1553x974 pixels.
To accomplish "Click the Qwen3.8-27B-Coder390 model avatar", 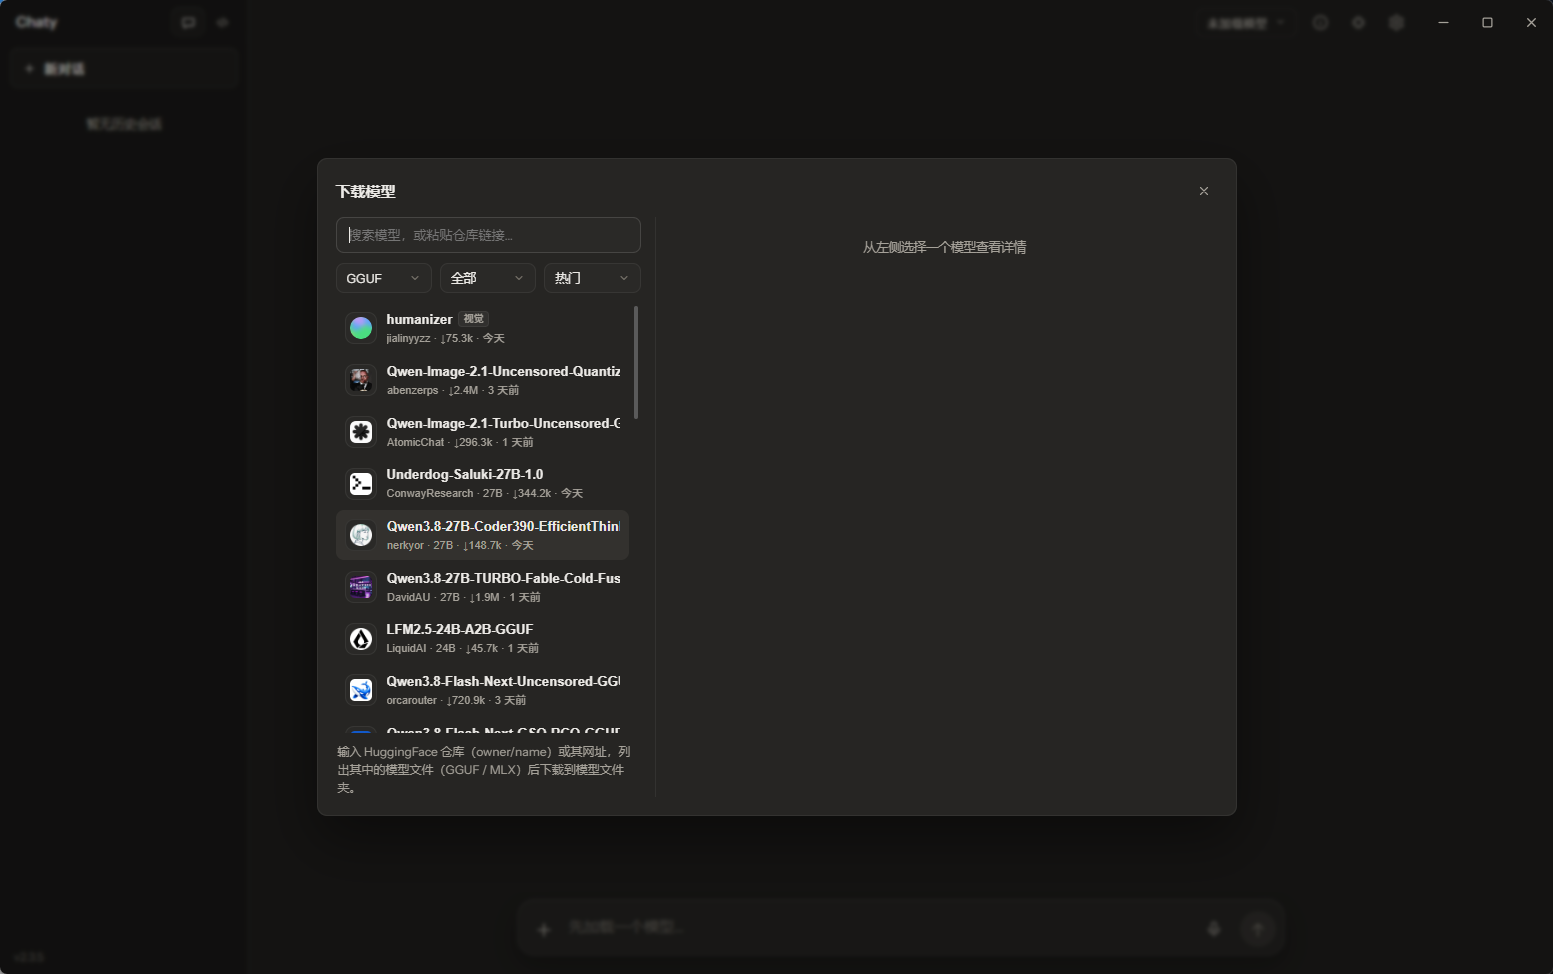I will point(361,535).
